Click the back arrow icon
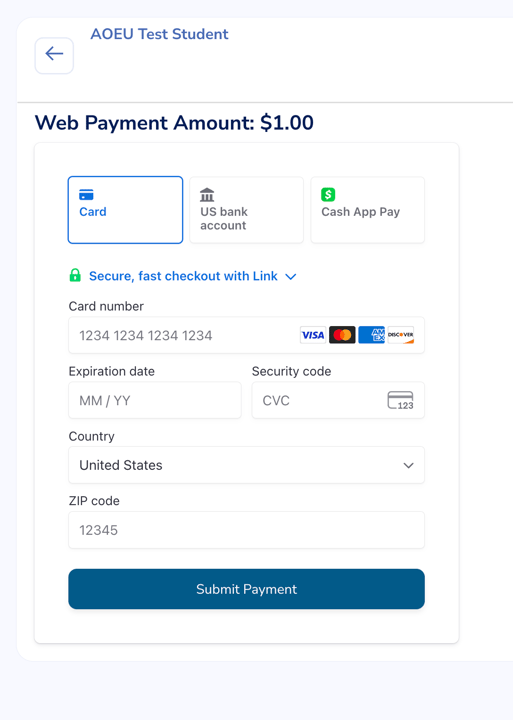The height and width of the screenshot is (720, 513). tap(54, 54)
